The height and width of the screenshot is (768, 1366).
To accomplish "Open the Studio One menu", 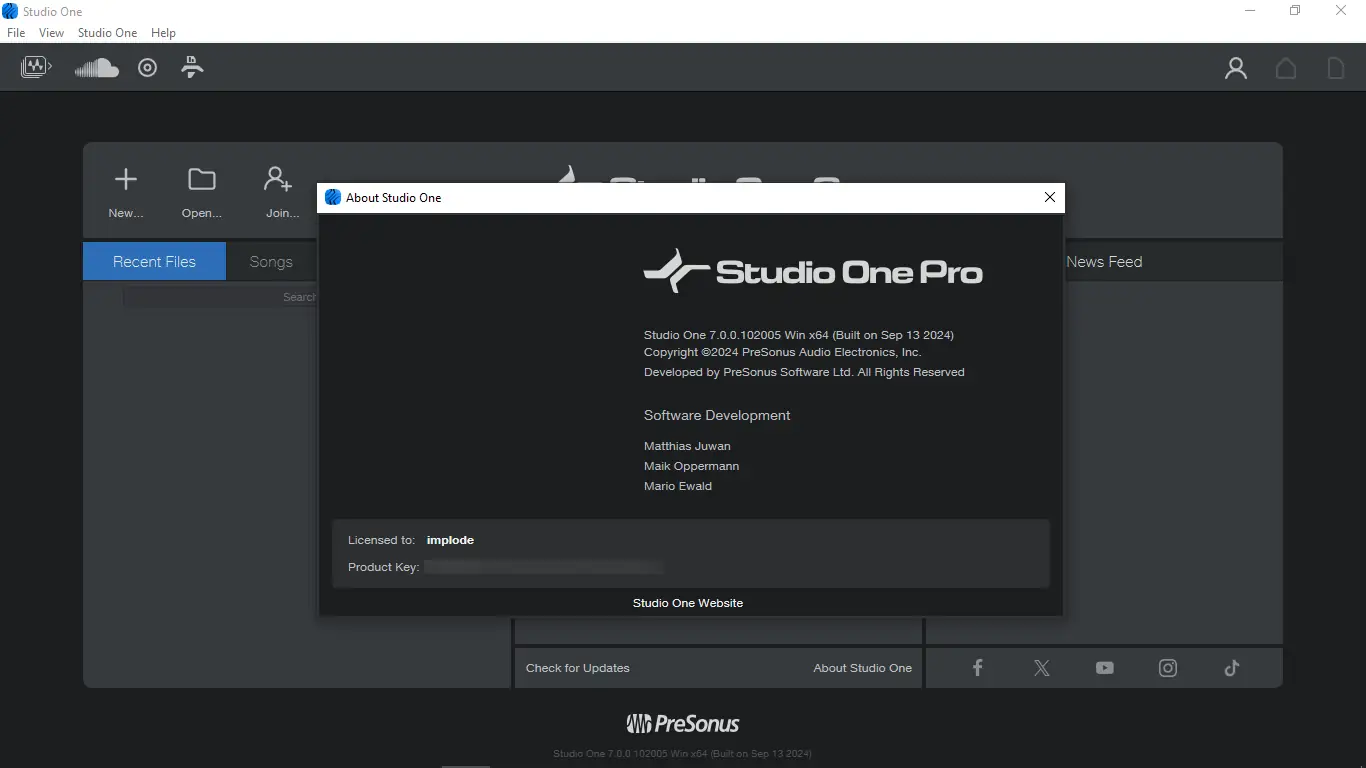I will click(107, 33).
